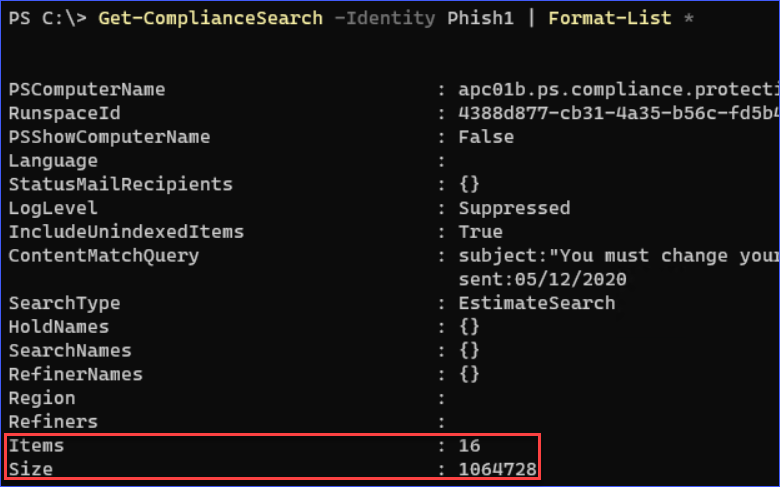Viewport: 780px width, 487px height.
Task: Click the HoldNames property label
Action: click(59, 327)
